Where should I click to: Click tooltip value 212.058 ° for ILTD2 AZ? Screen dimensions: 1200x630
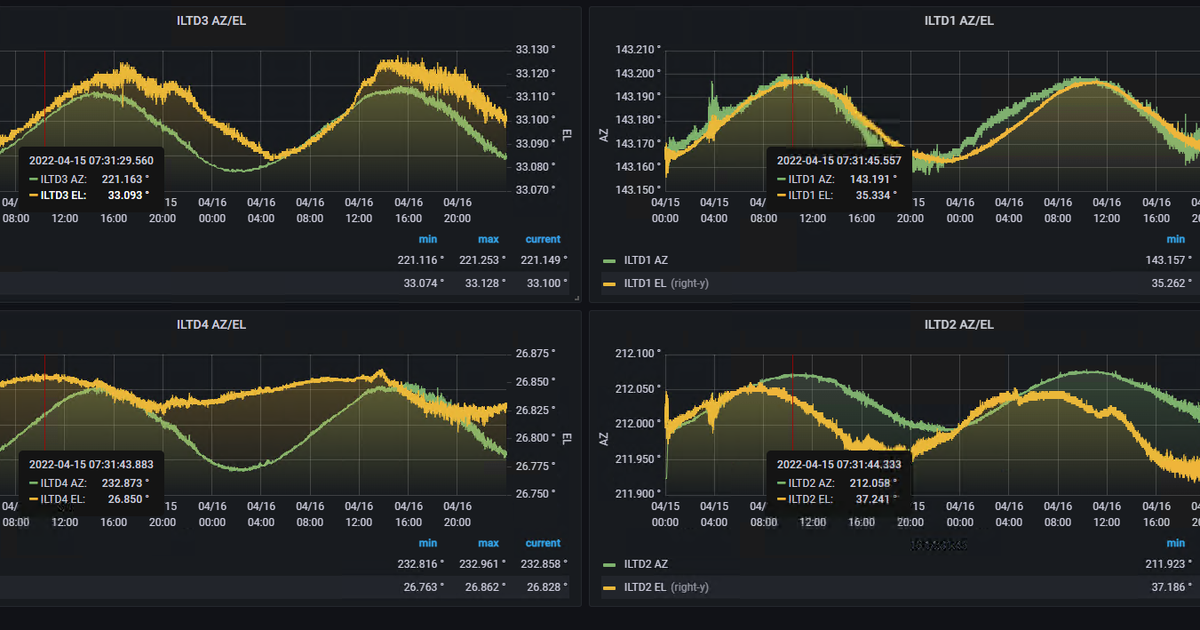(874, 483)
